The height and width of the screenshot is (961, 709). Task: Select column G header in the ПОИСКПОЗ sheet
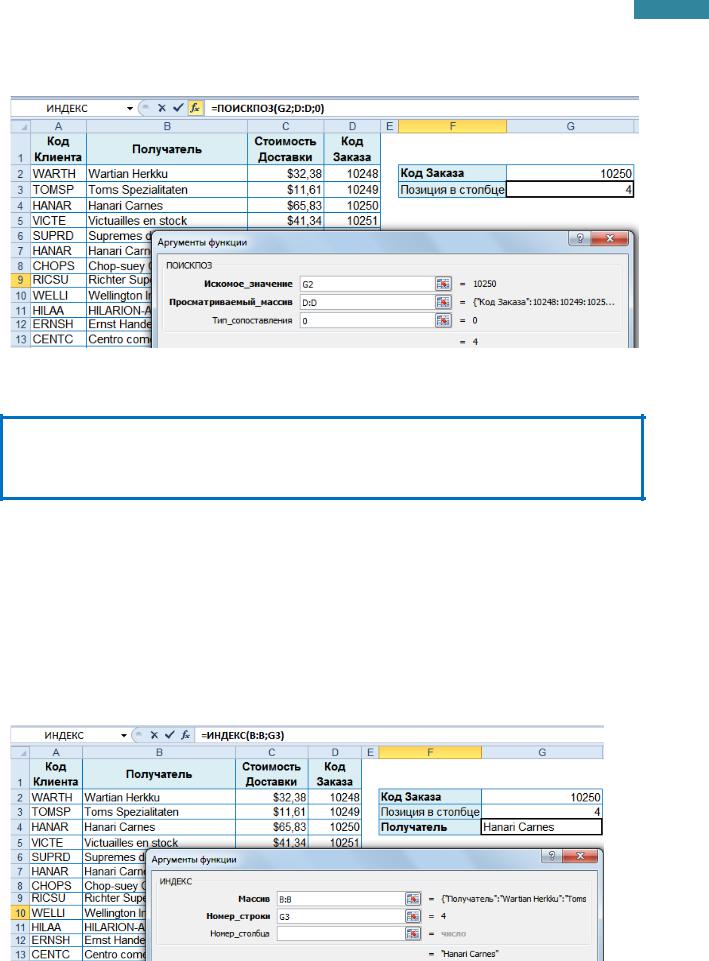click(x=570, y=126)
